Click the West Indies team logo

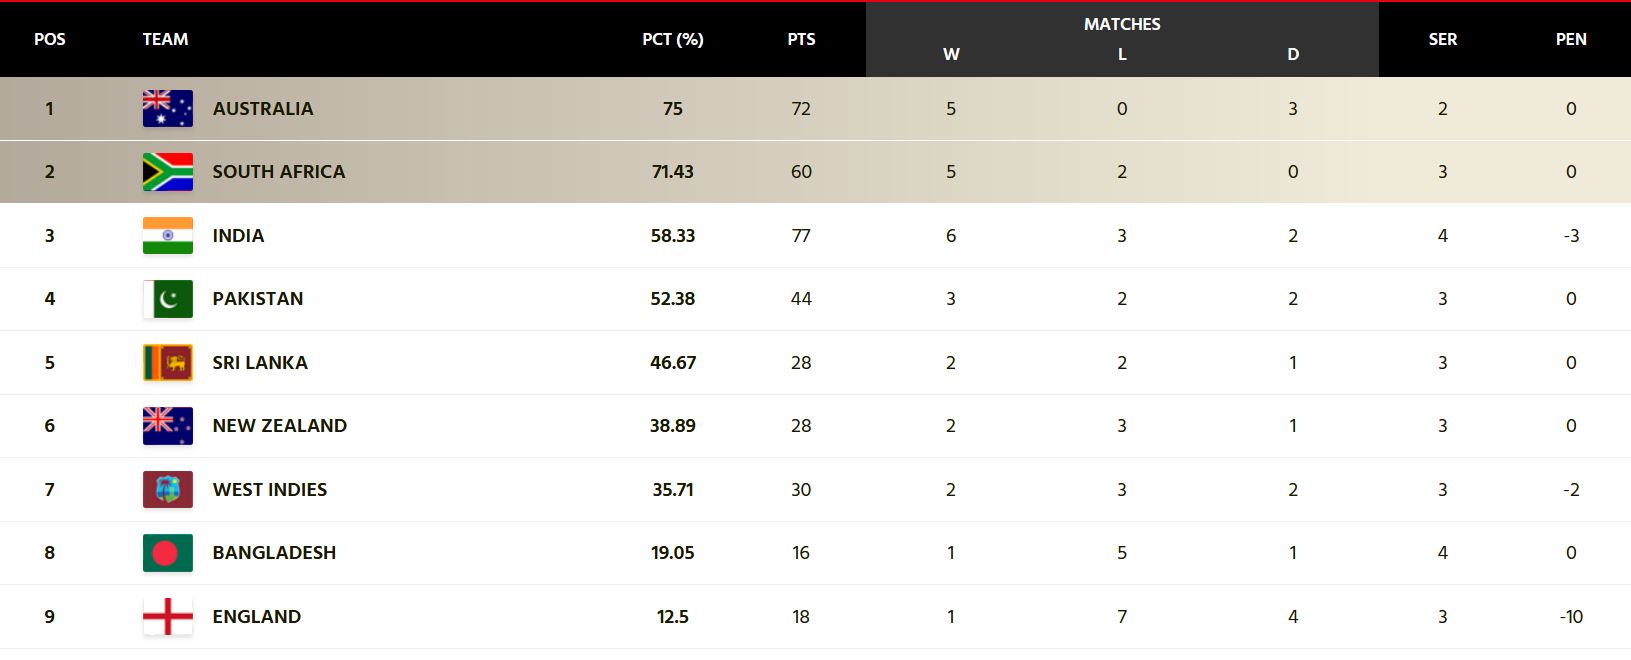point(168,490)
